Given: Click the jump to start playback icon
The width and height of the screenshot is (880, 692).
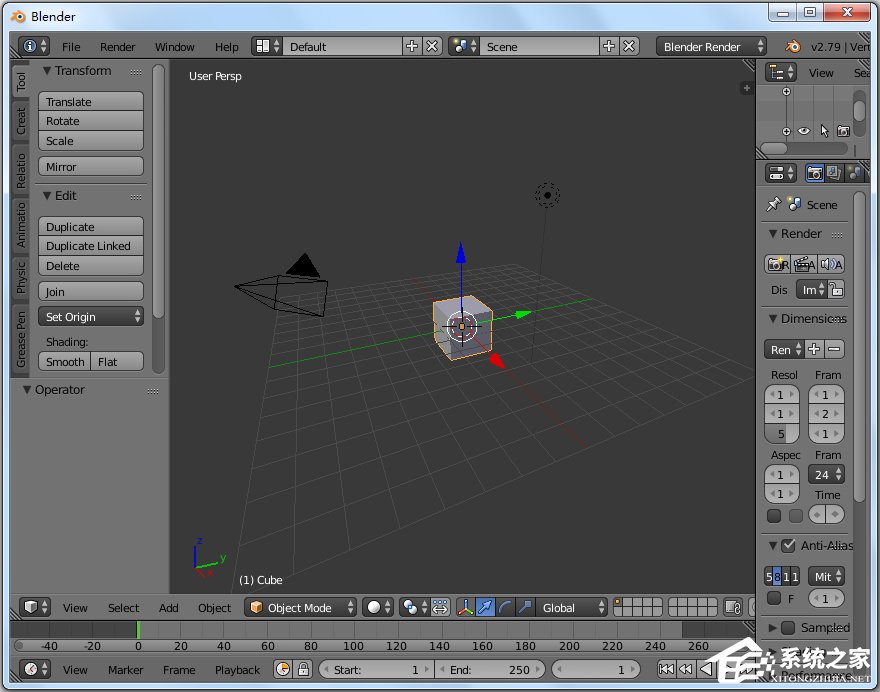Looking at the screenshot, I should (x=667, y=669).
